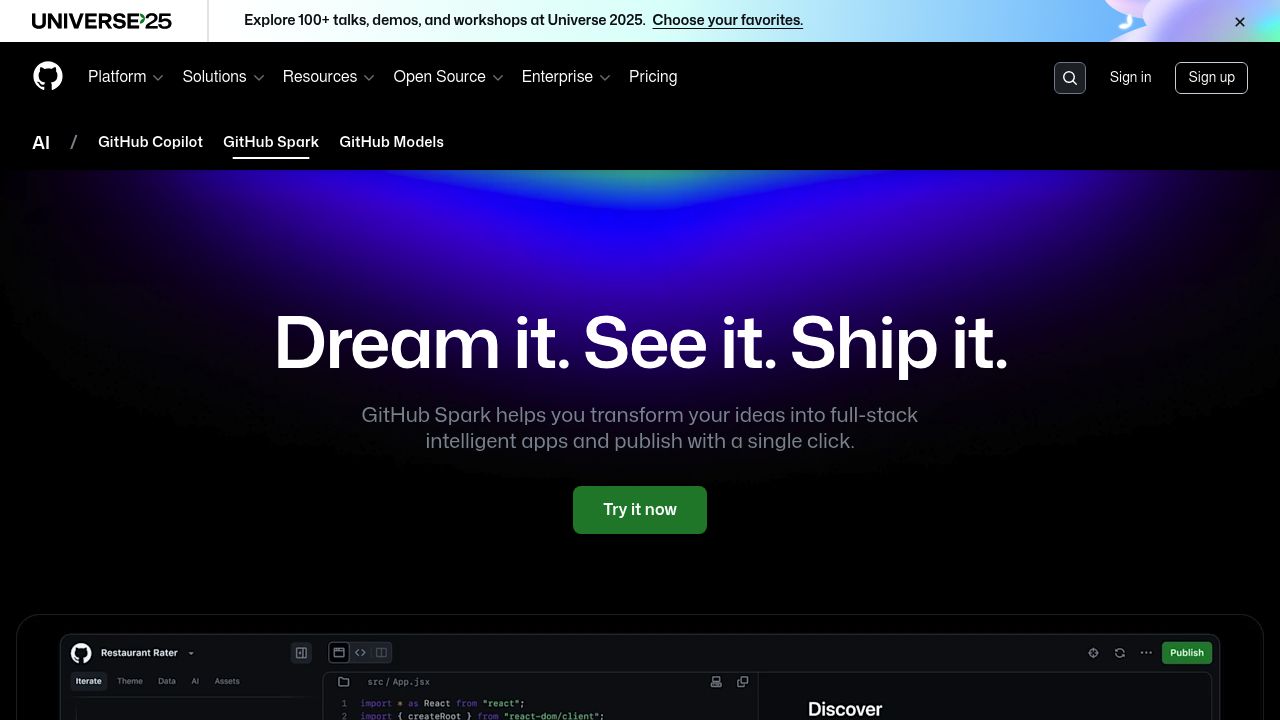Select the GitHub Models nav item
Viewport: 1280px width, 720px height.
(391, 143)
